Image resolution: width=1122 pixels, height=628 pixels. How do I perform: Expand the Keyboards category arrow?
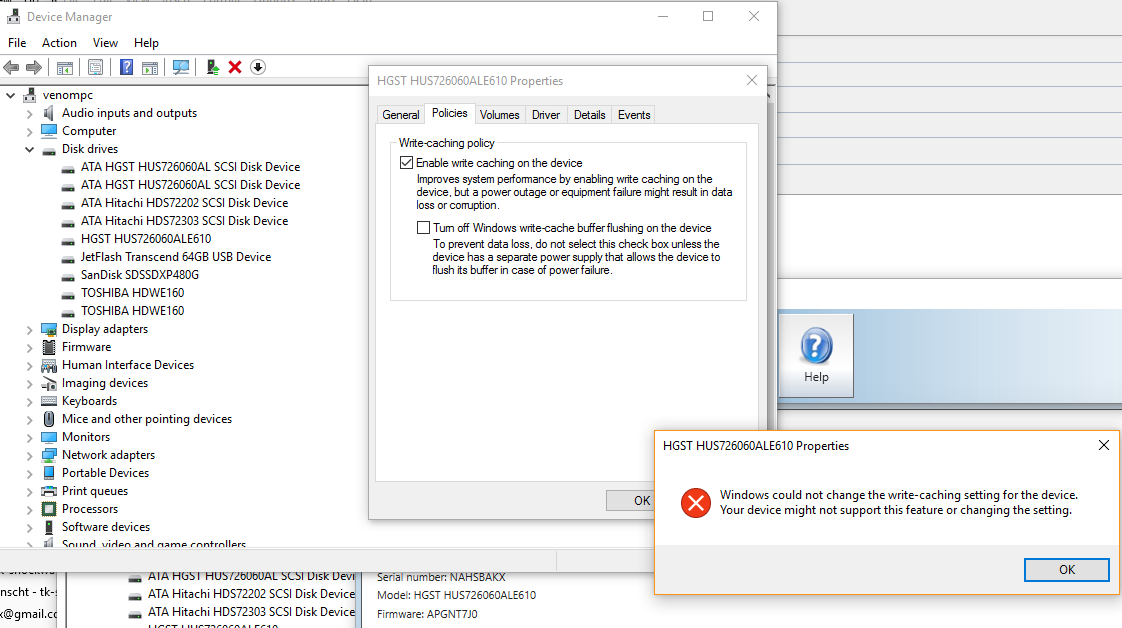pos(29,402)
